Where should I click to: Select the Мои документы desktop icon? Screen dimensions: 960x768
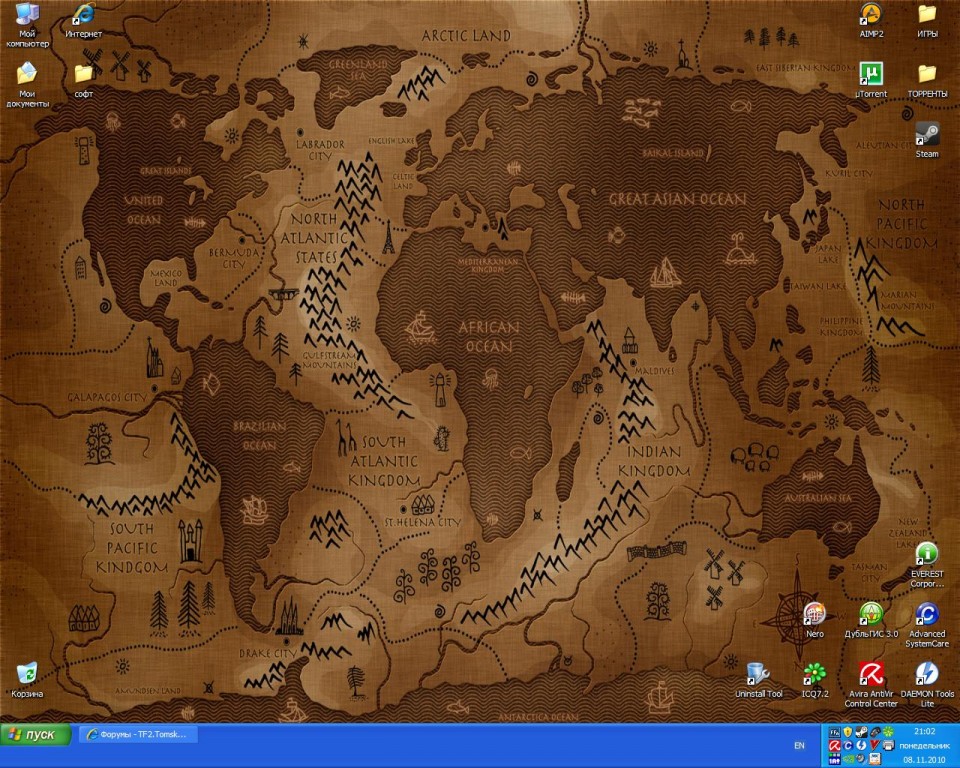point(26,85)
